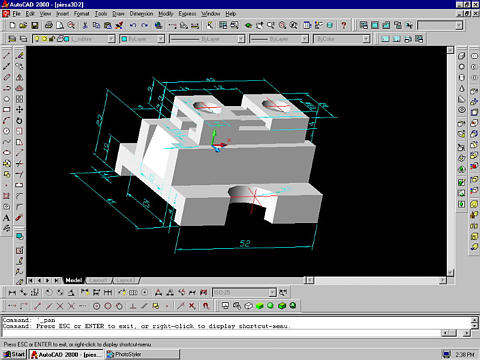The image size is (480, 360).
Task: Click the first-tab navigation arrow beside Model
Action: click(30, 280)
